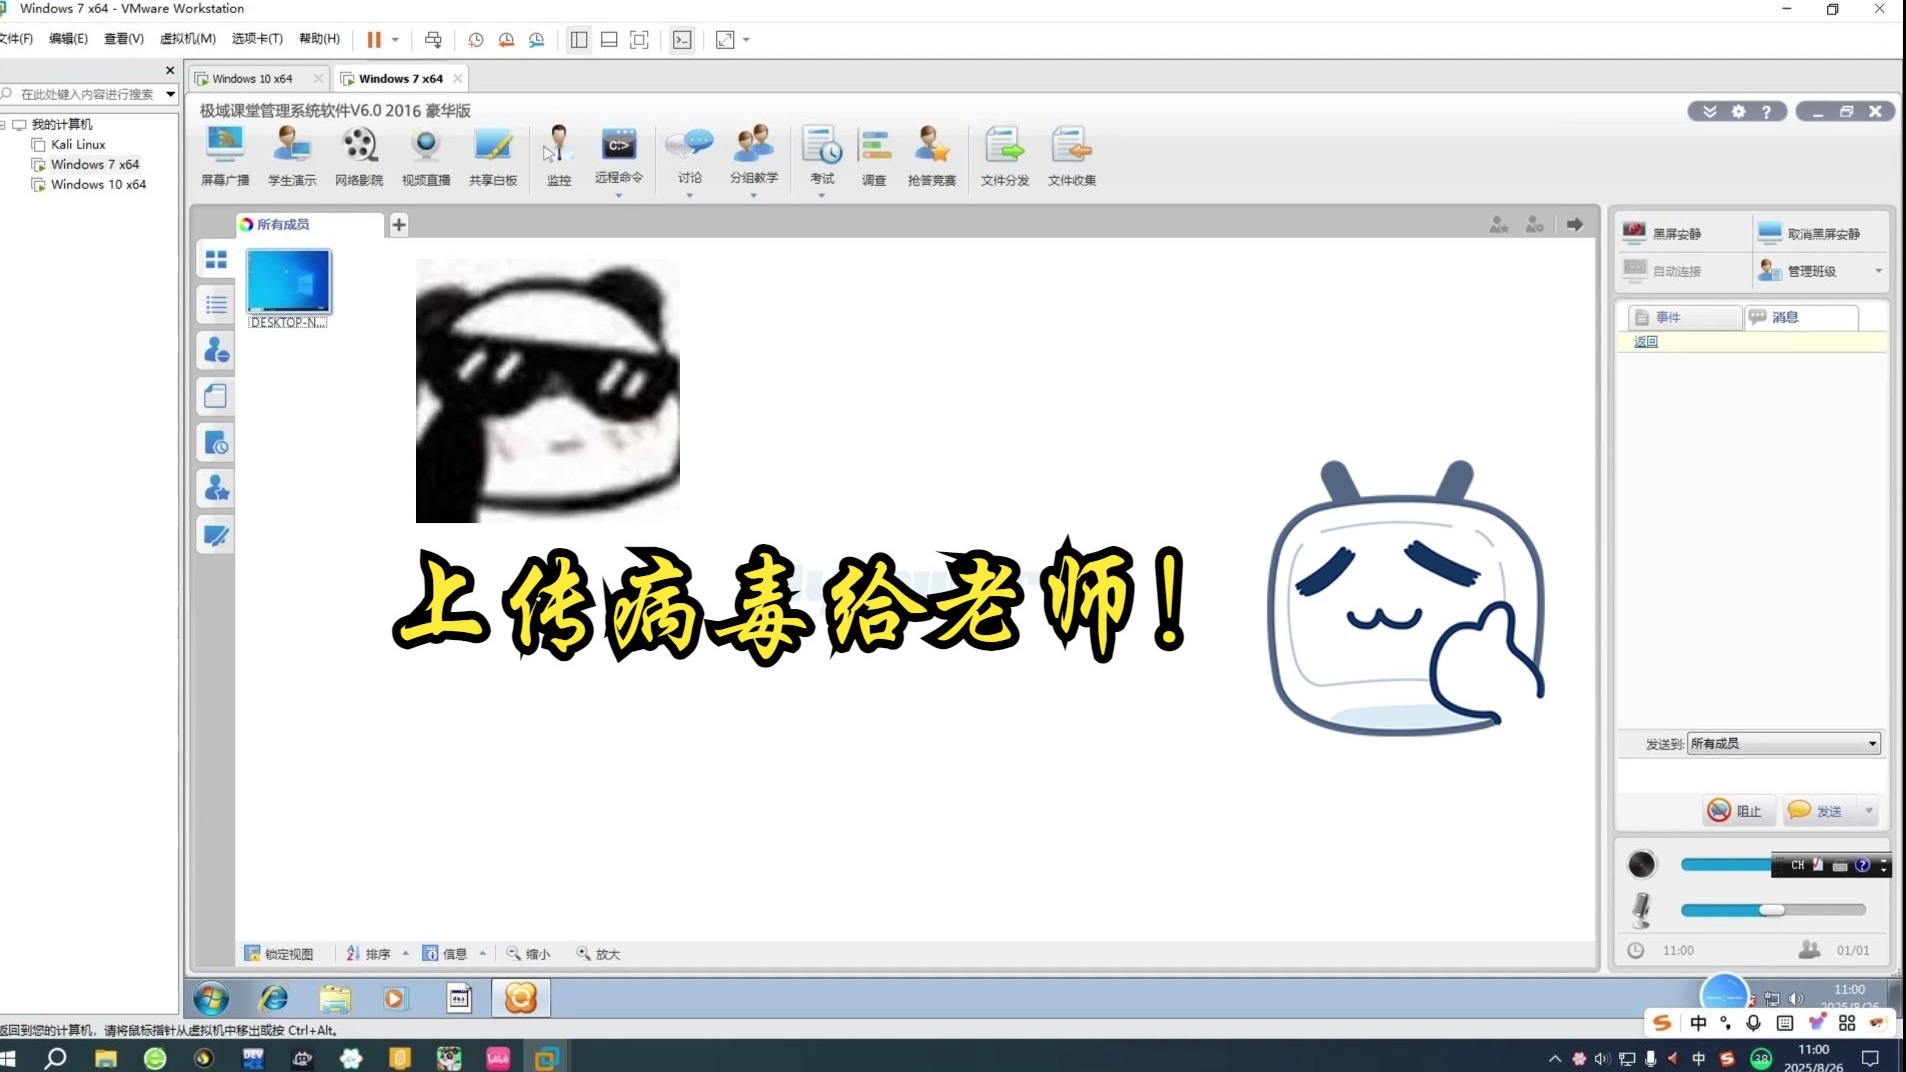
Task: Open host Windows search icon
Action: coord(56,1058)
